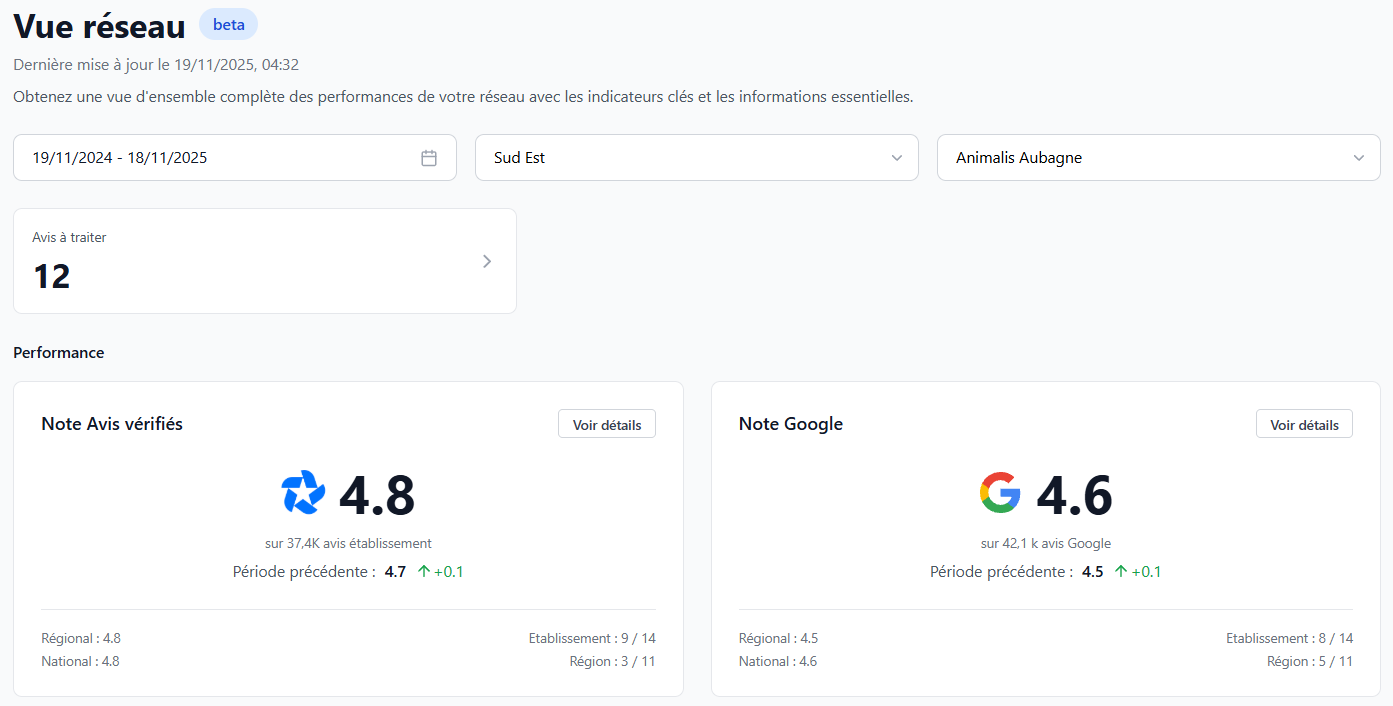This screenshot has width=1393, height=706.
Task: Open Voir détails for Note Avis vérifiés
Action: pyautogui.click(x=607, y=424)
